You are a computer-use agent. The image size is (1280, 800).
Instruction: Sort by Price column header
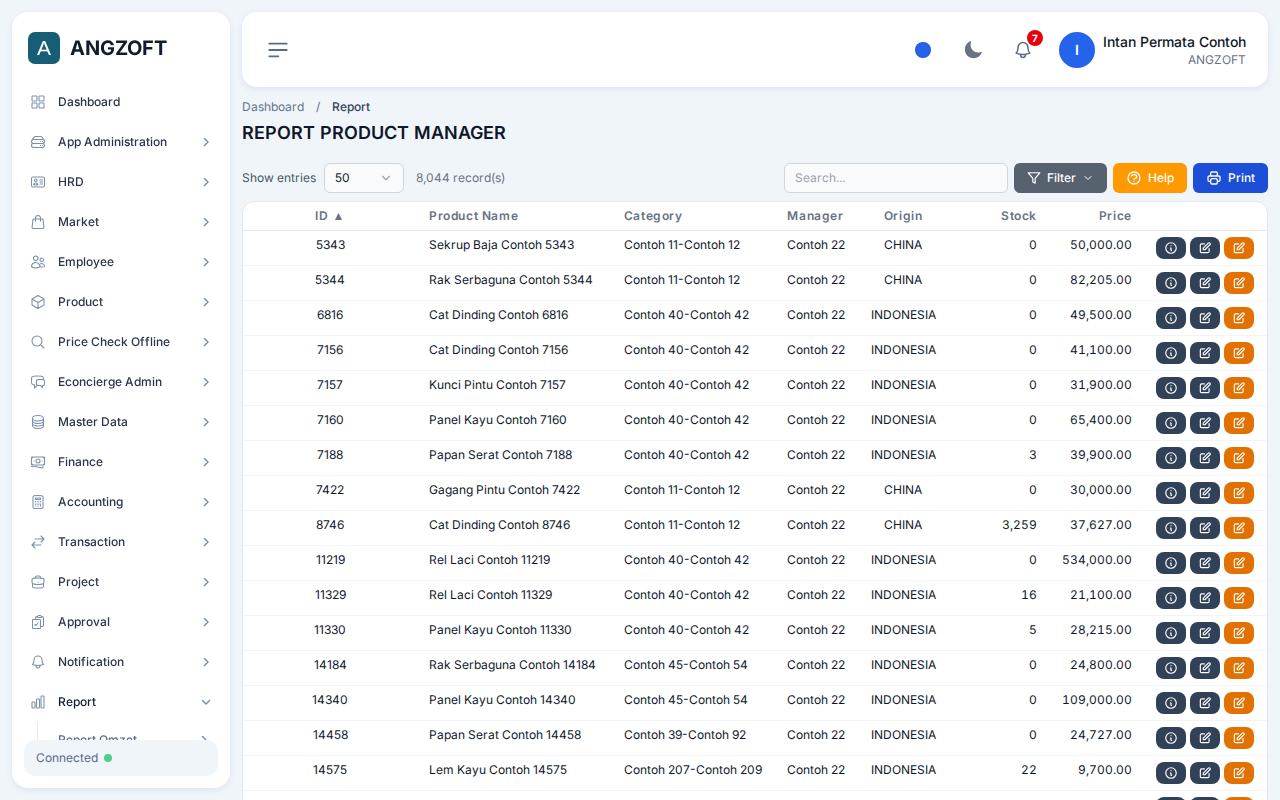tap(1115, 216)
